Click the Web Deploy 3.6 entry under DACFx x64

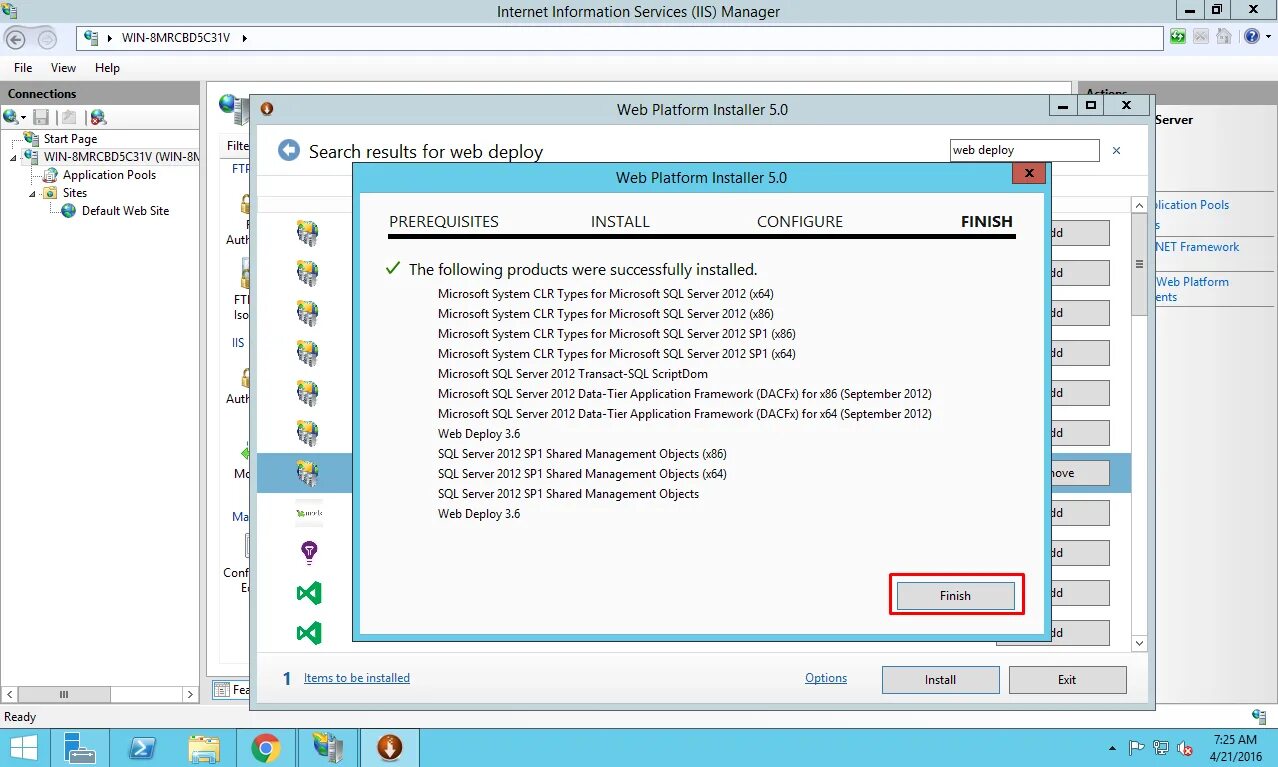[479, 434]
